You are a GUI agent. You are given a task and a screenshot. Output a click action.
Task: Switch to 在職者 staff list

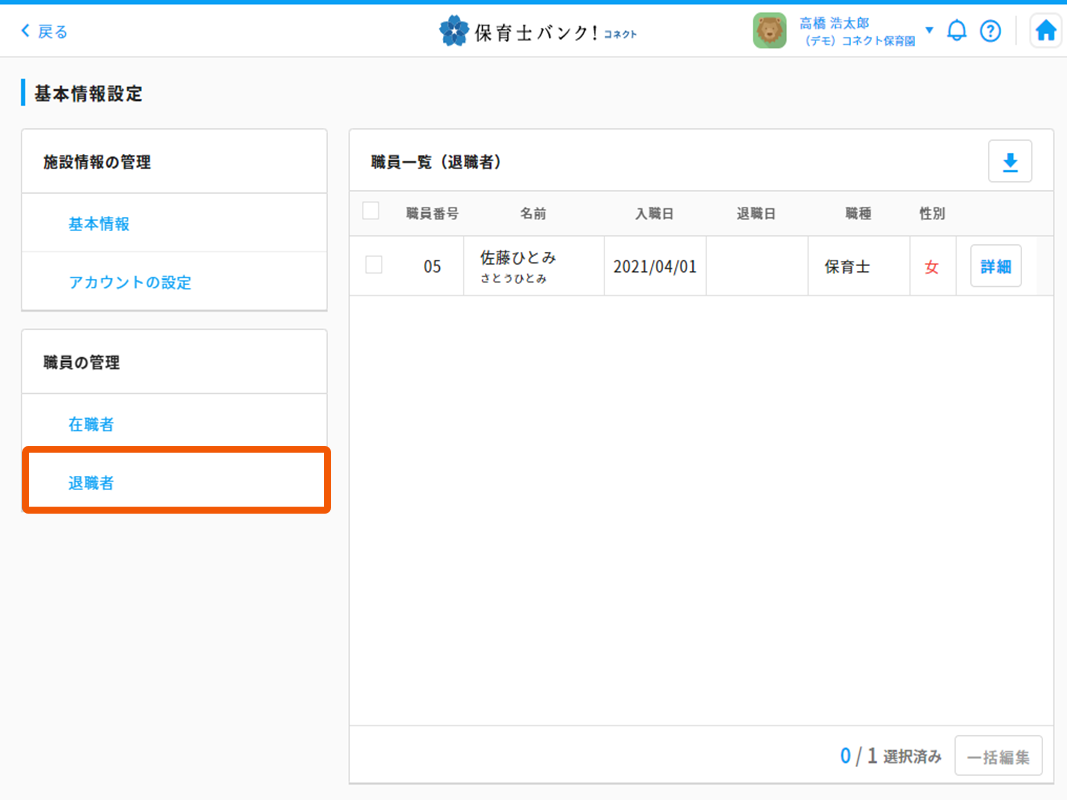[91, 424]
